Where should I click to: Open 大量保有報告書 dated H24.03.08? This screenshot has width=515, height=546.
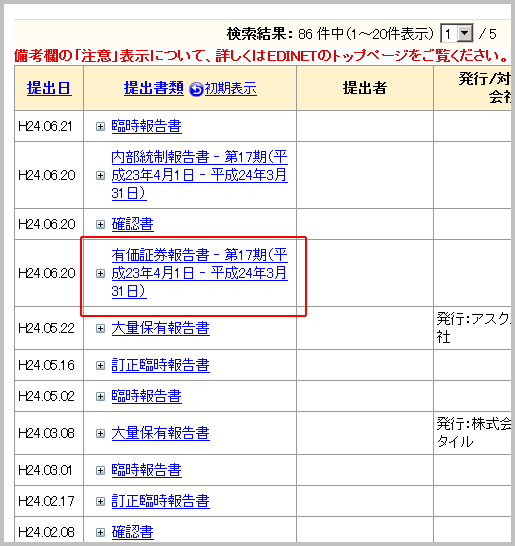click(x=161, y=433)
